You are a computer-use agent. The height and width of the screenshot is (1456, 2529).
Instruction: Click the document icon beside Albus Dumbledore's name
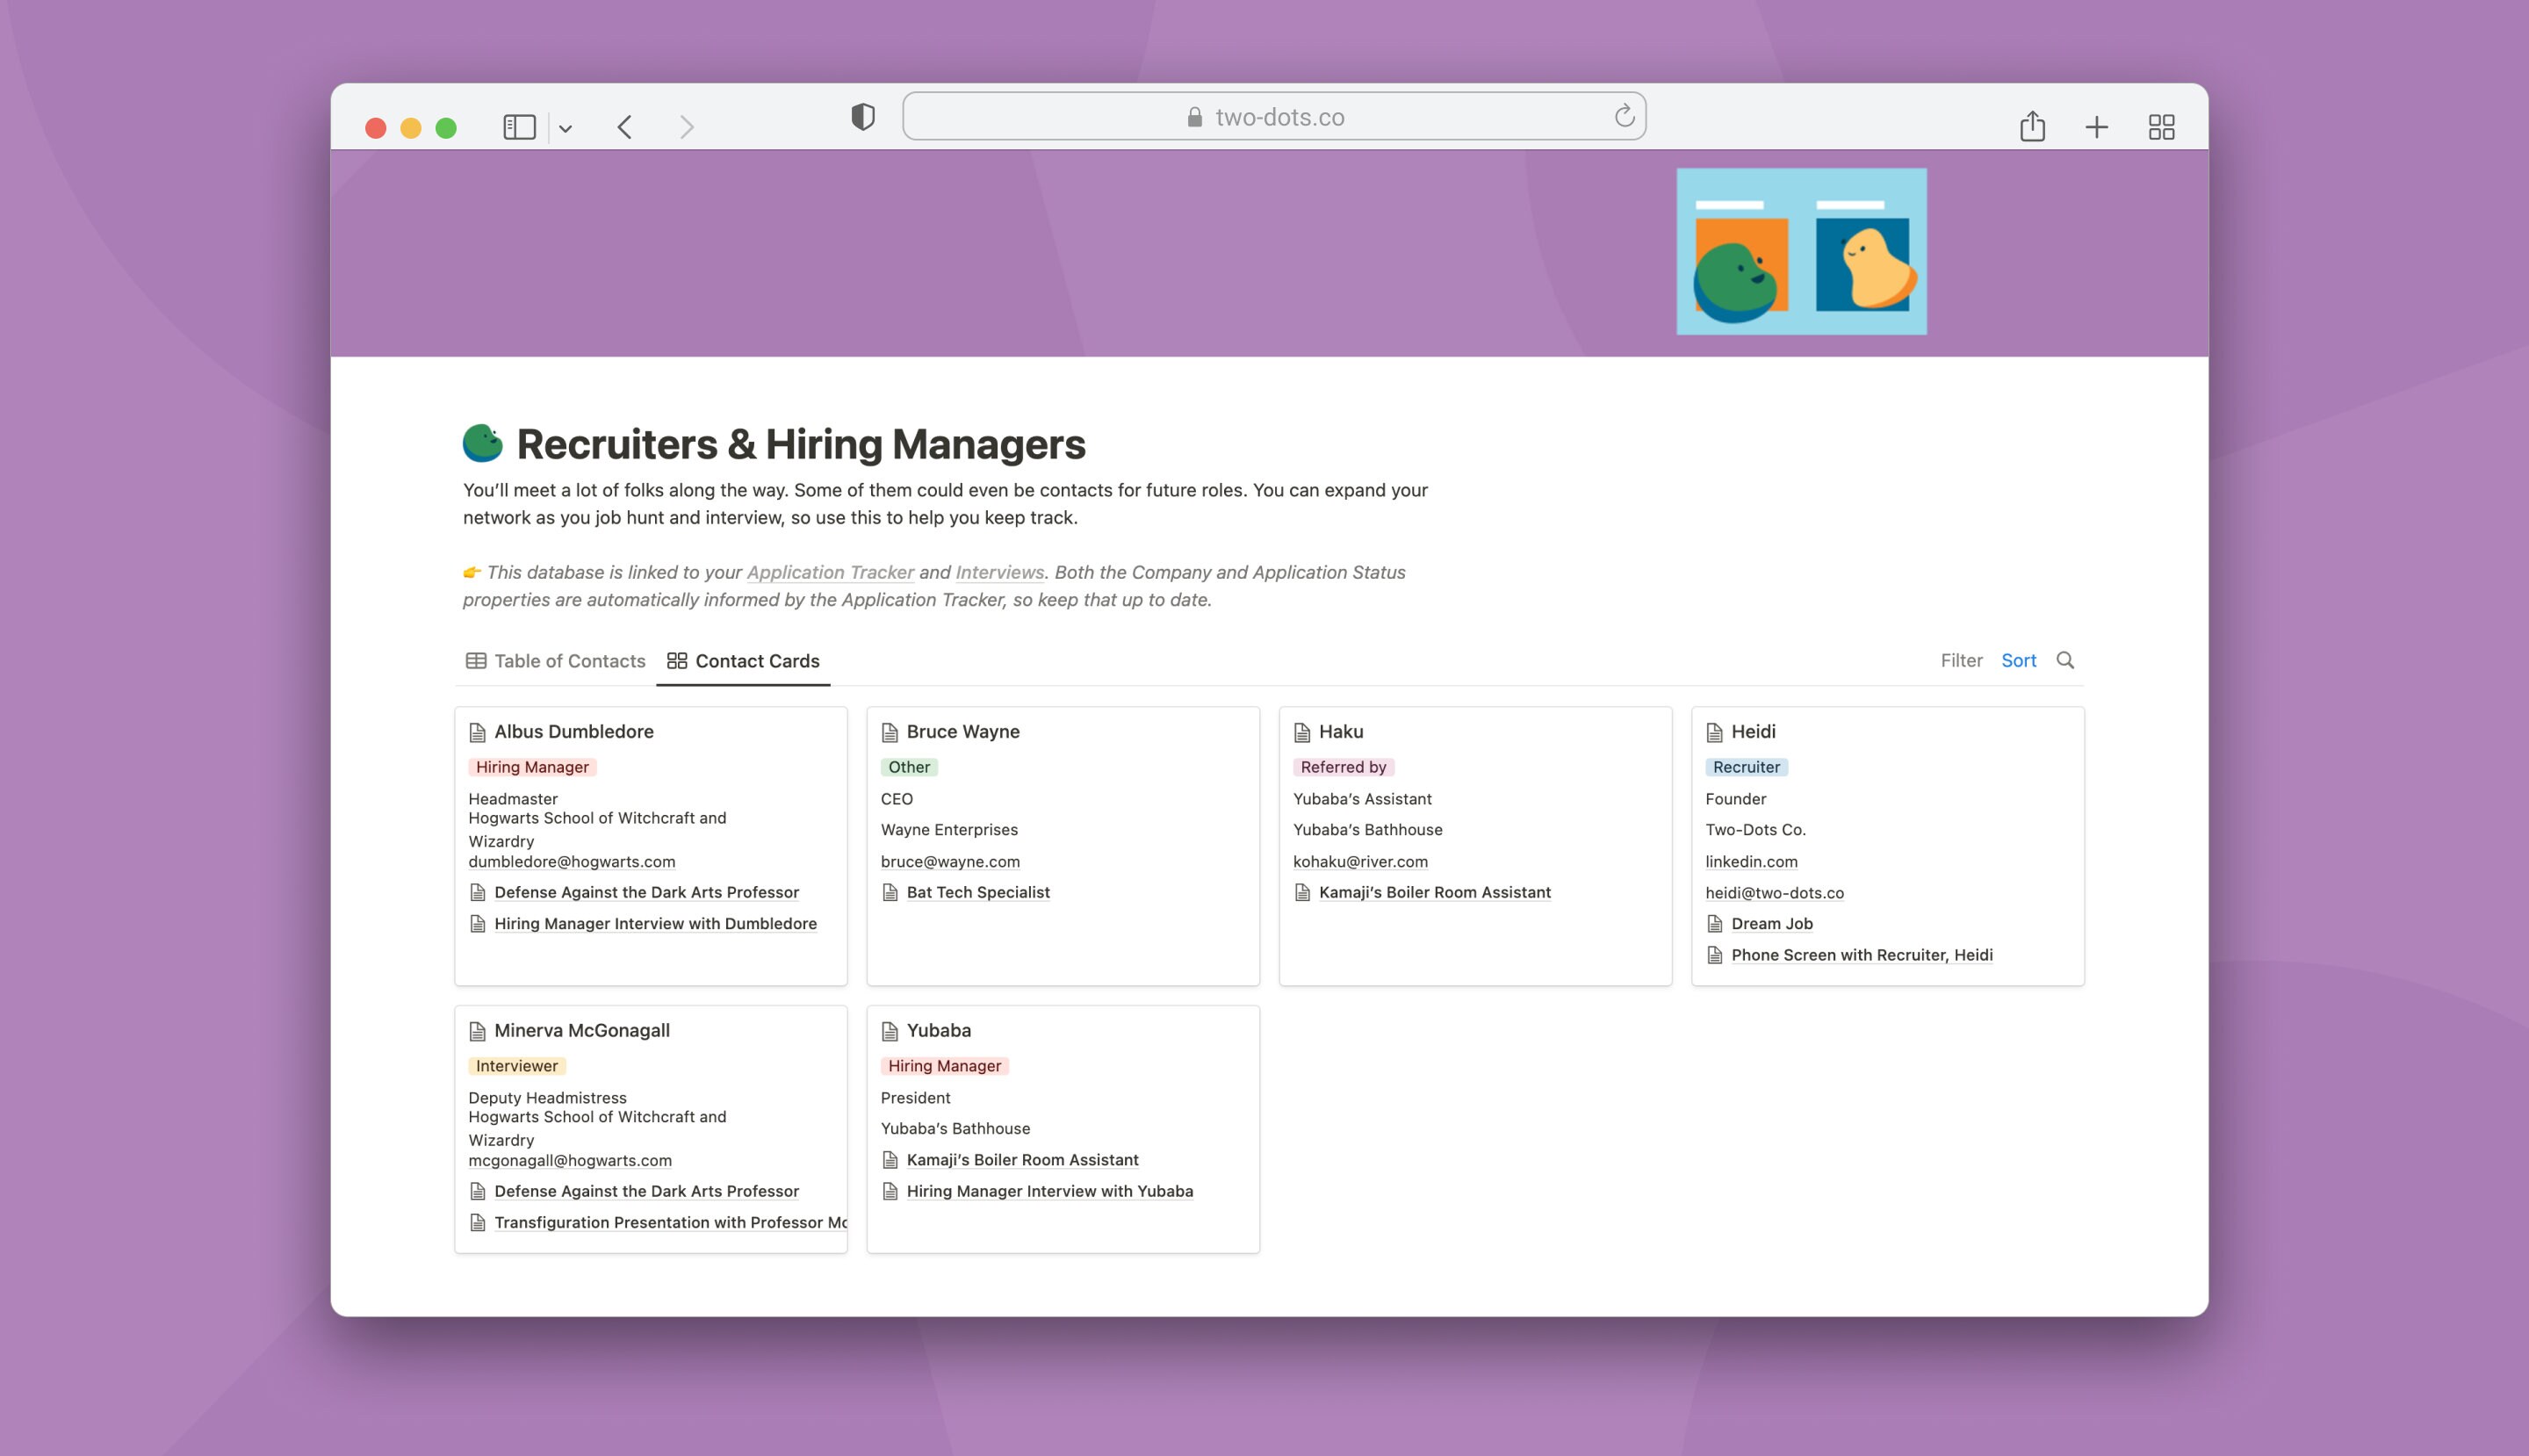(476, 731)
